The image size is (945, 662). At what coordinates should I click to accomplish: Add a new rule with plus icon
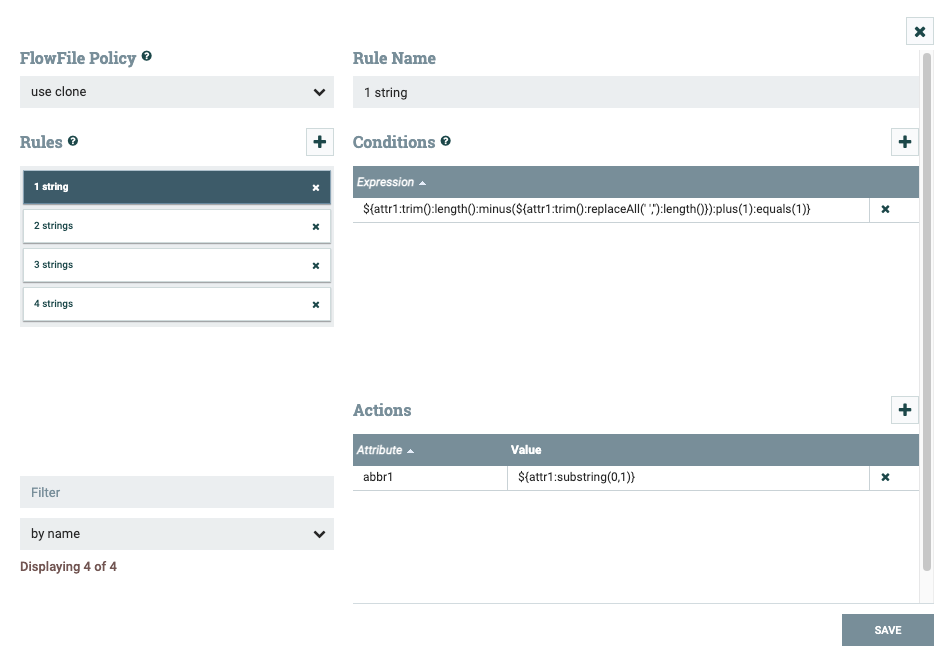(319, 142)
